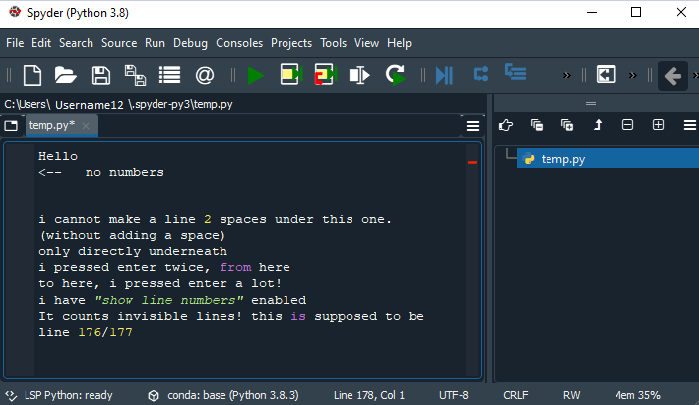Click the 'line 176/177' text in the editor

[85, 332]
